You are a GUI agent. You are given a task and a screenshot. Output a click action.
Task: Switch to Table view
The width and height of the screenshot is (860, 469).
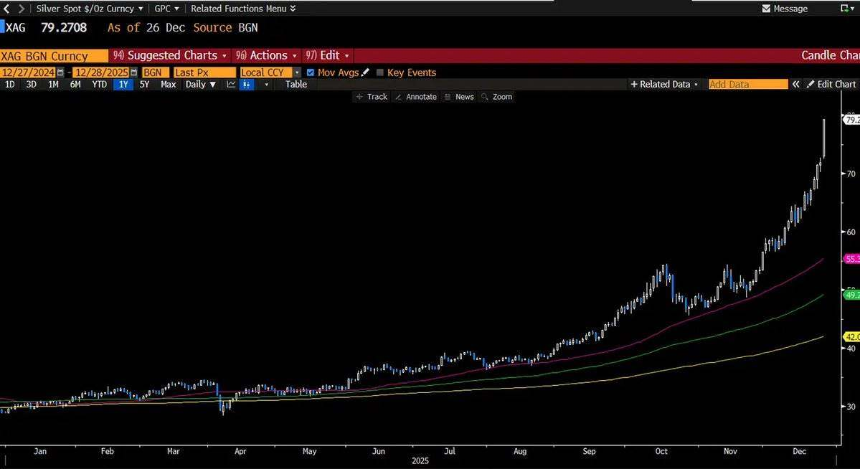pos(296,85)
